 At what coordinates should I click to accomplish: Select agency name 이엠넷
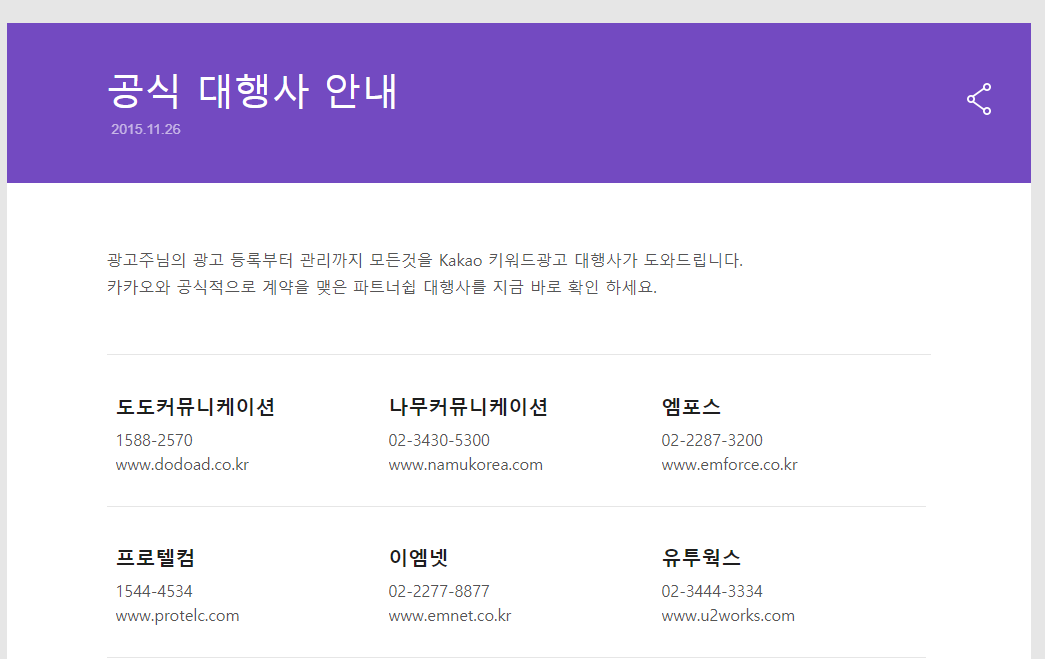click(419, 557)
